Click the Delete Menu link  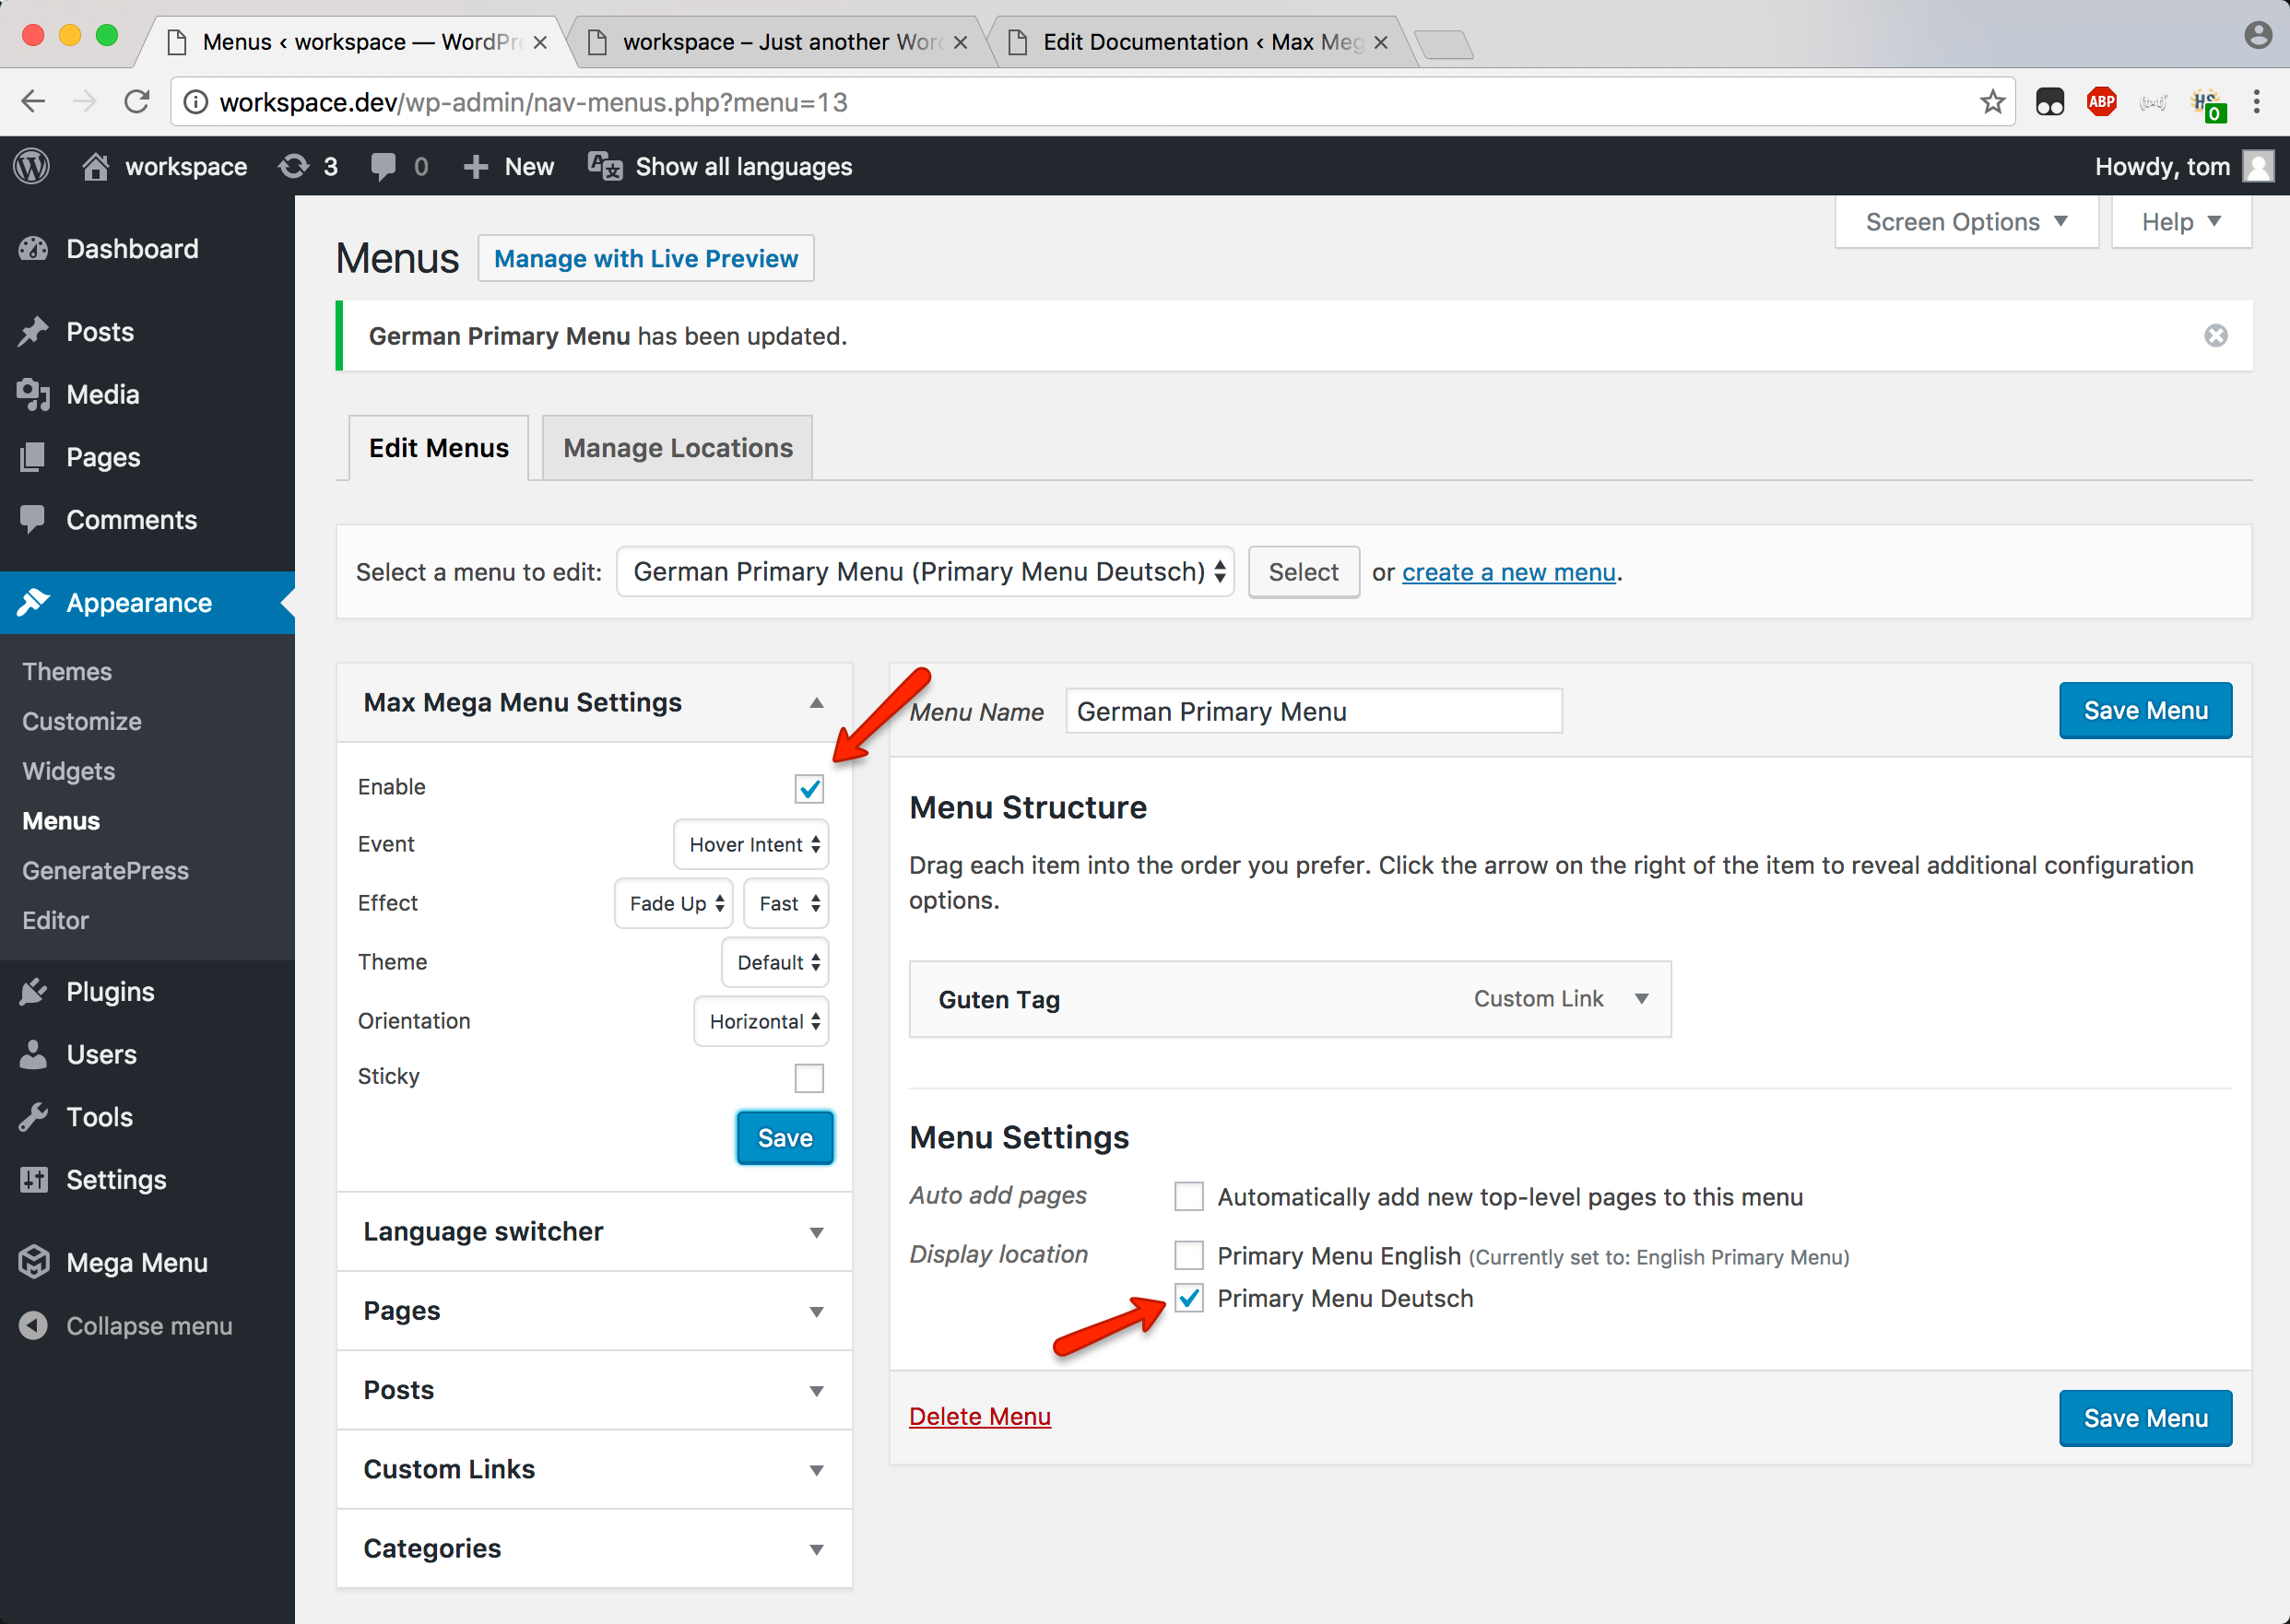pyautogui.click(x=979, y=1416)
